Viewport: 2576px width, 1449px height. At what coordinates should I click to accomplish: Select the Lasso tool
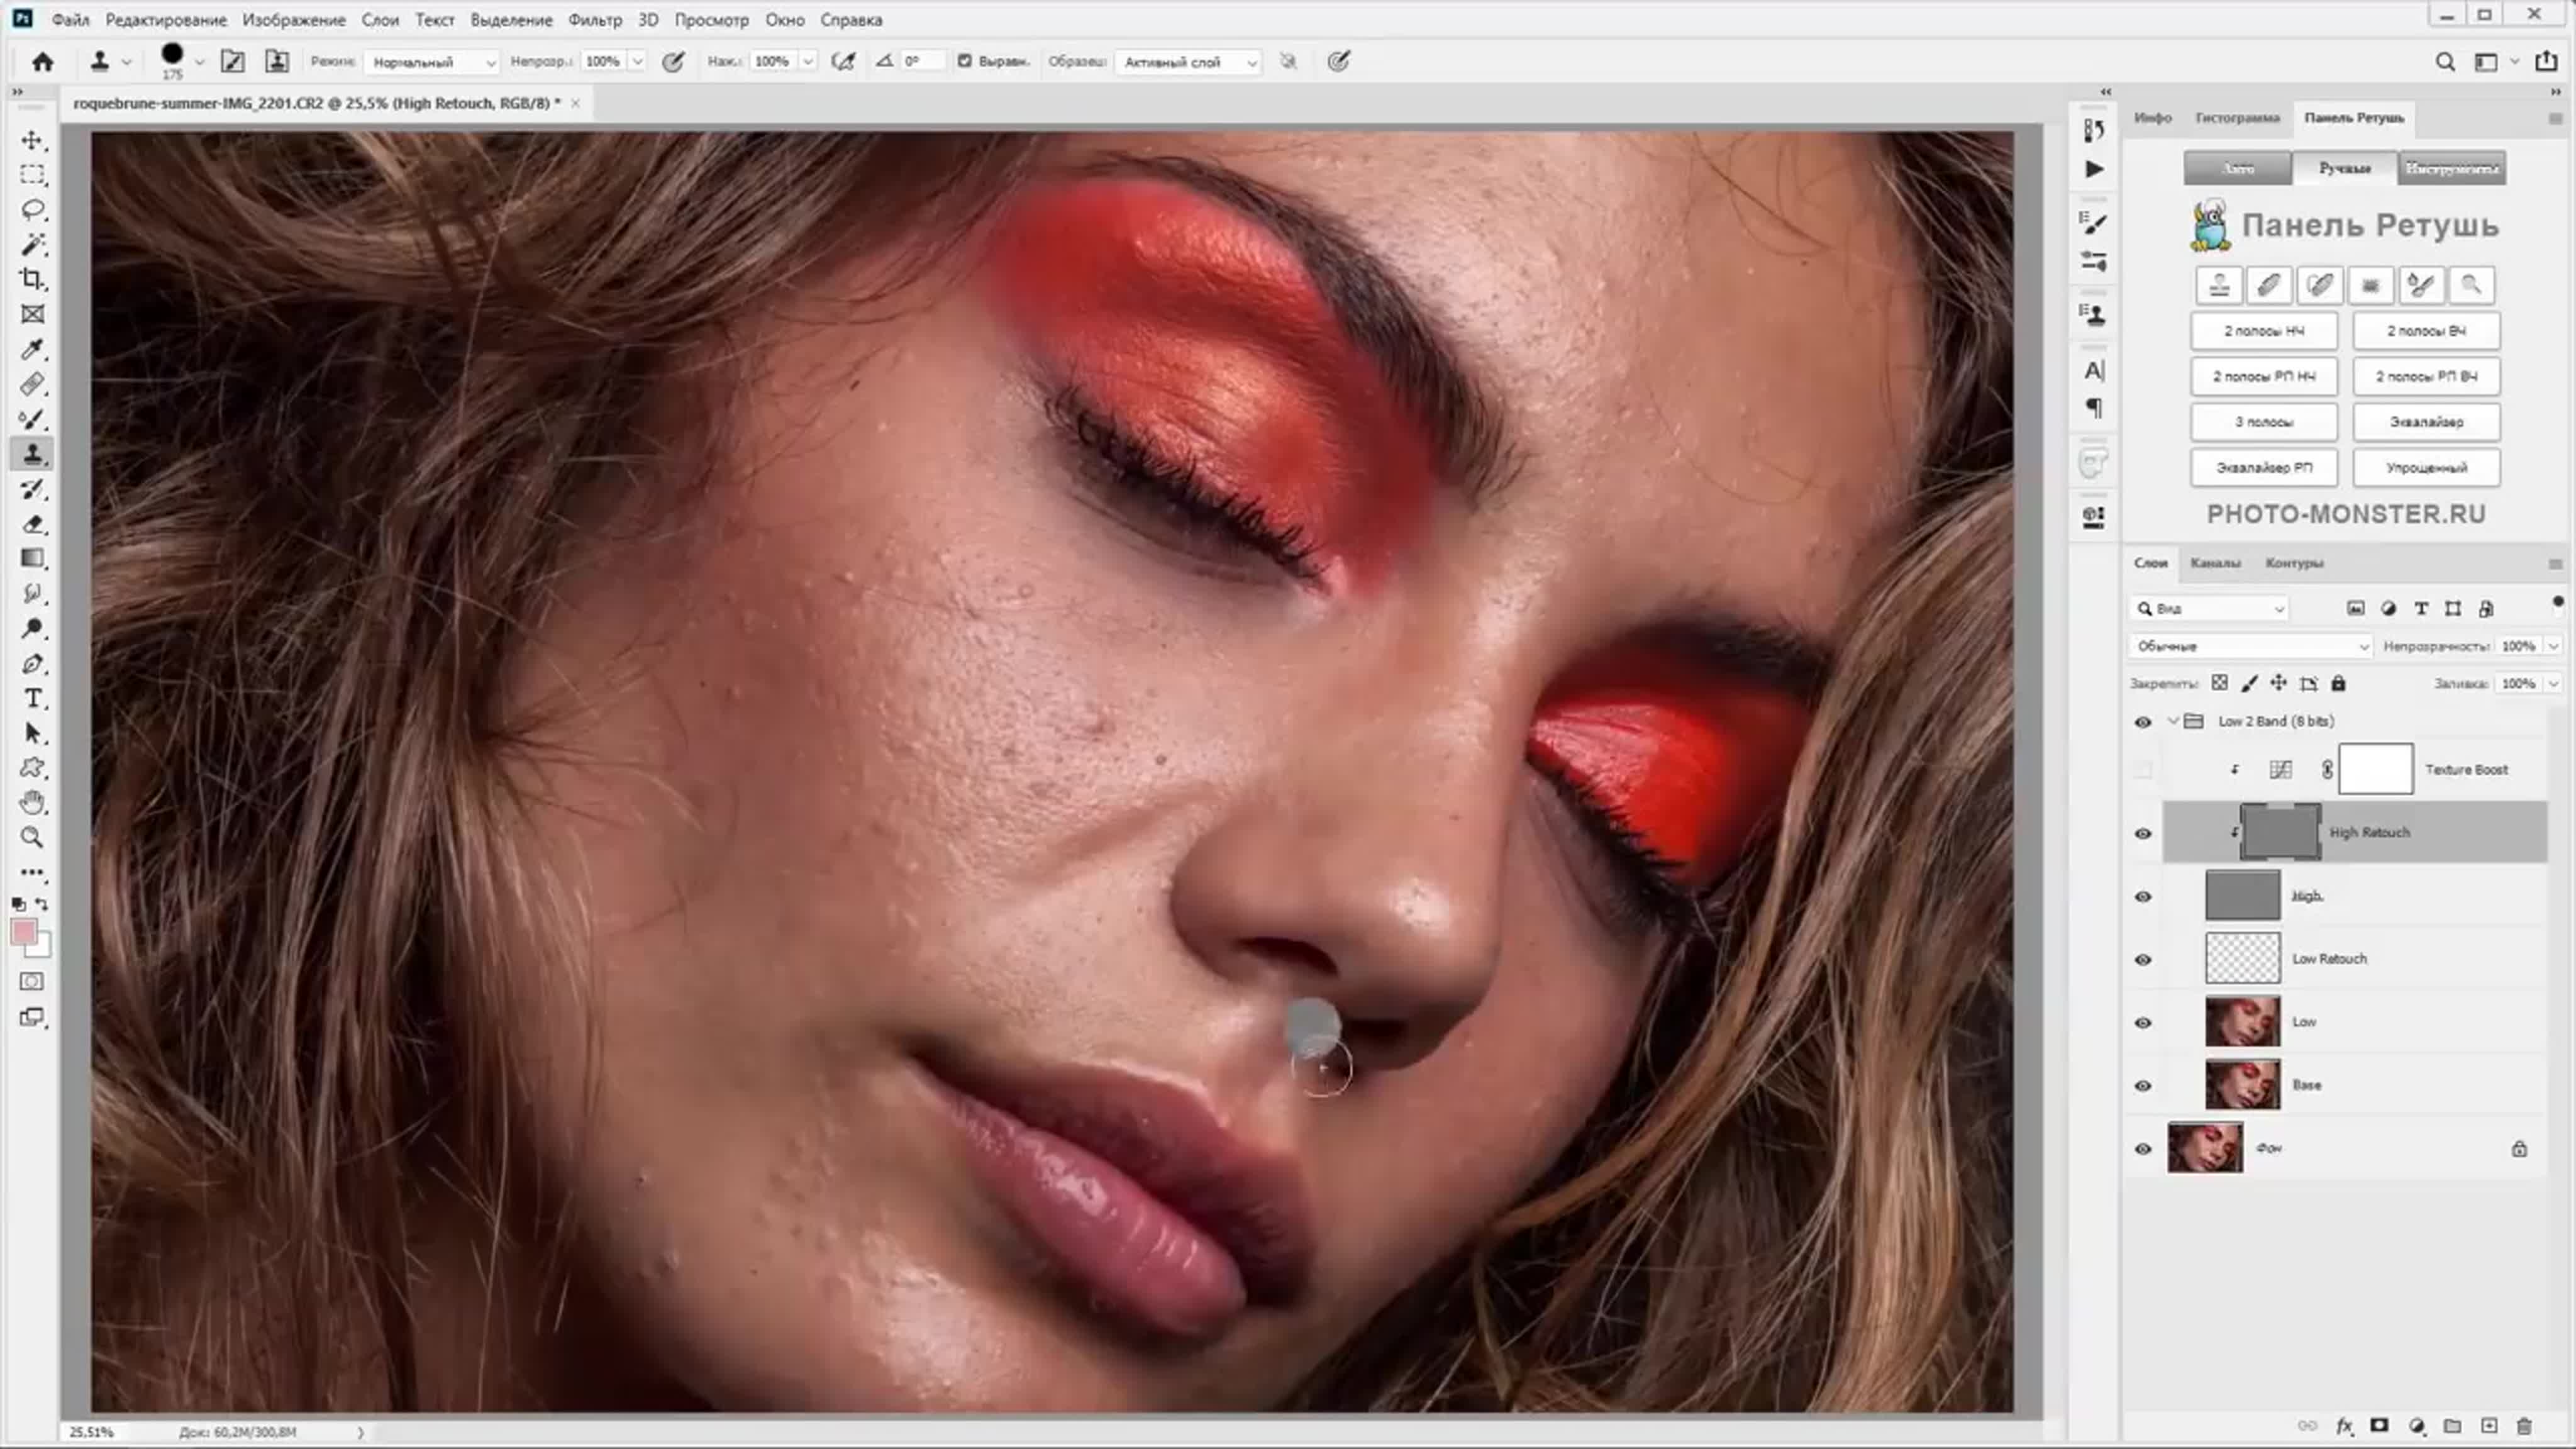click(x=32, y=209)
